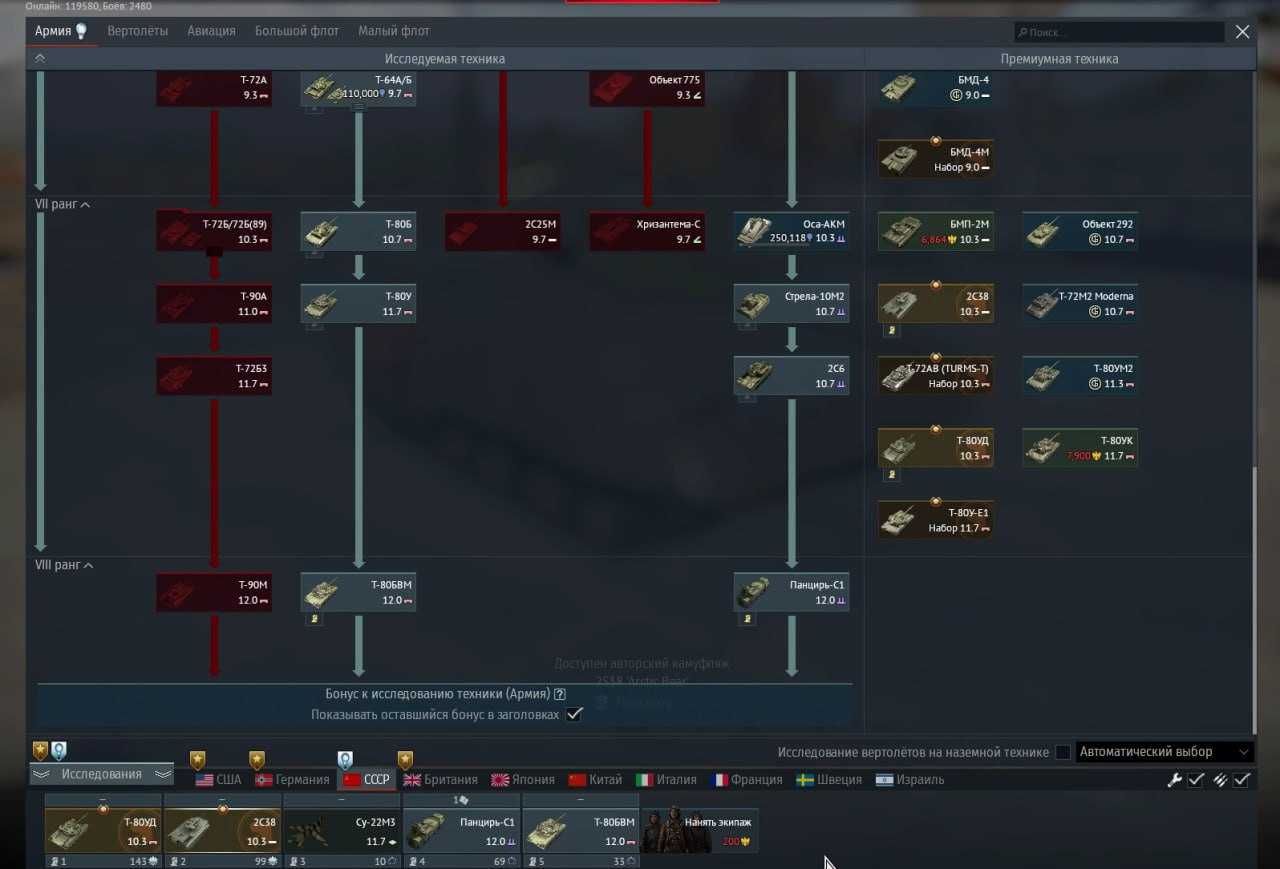
Task: Select premium Объект 292 tank
Action: 1080,232
